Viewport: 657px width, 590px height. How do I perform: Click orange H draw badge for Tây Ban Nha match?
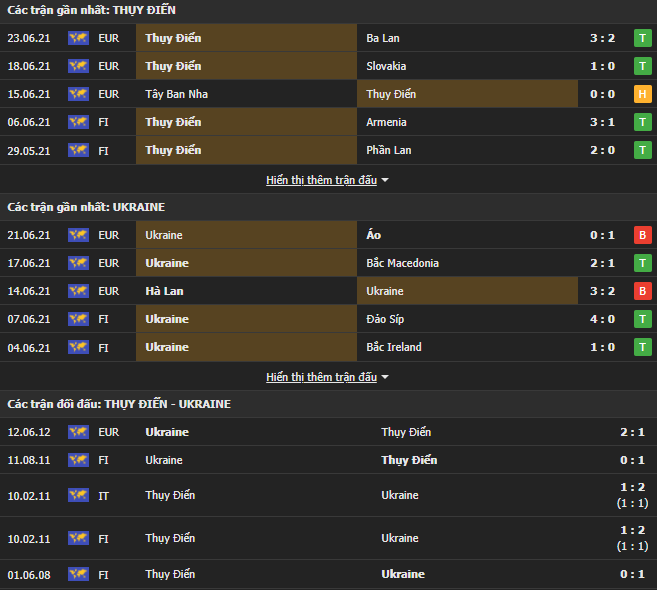(642, 94)
